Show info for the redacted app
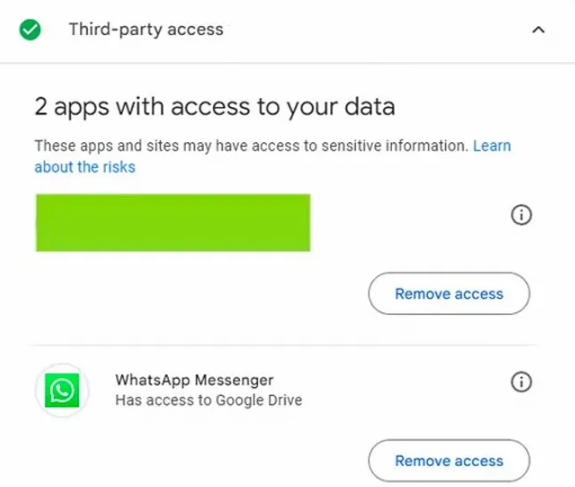Image resolution: width=575 pixels, height=487 pixels. [521, 215]
